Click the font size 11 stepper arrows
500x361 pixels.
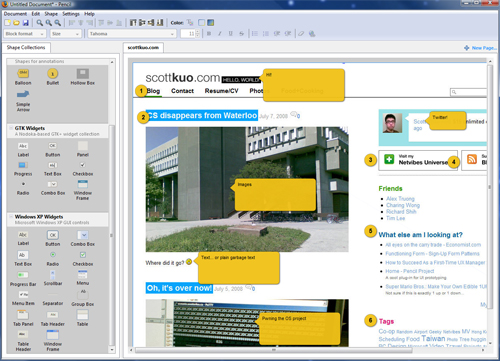[x=198, y=34]
